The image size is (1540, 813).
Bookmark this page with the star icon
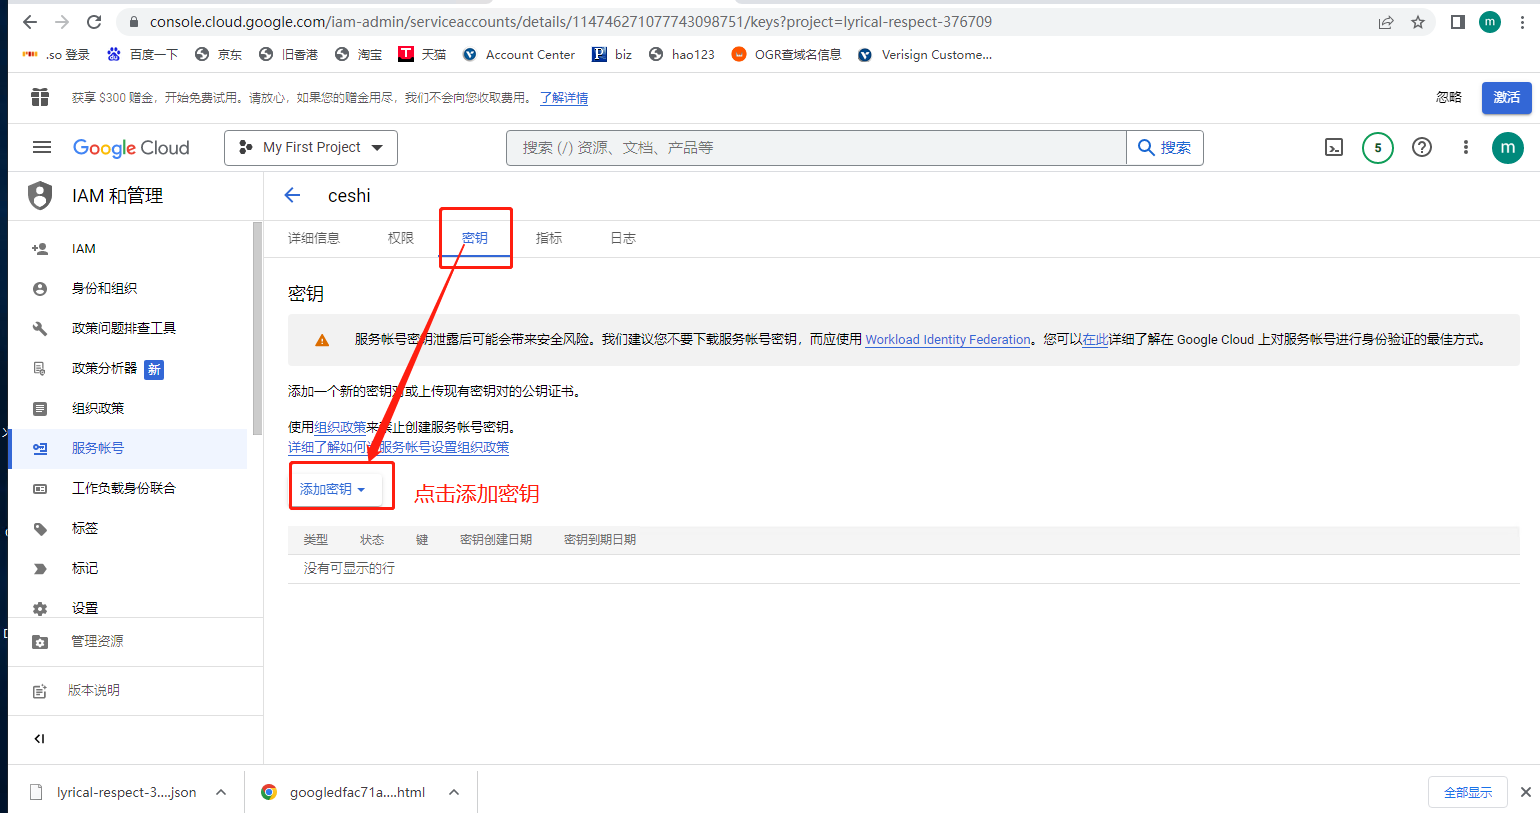click(x=1418, y=22)
